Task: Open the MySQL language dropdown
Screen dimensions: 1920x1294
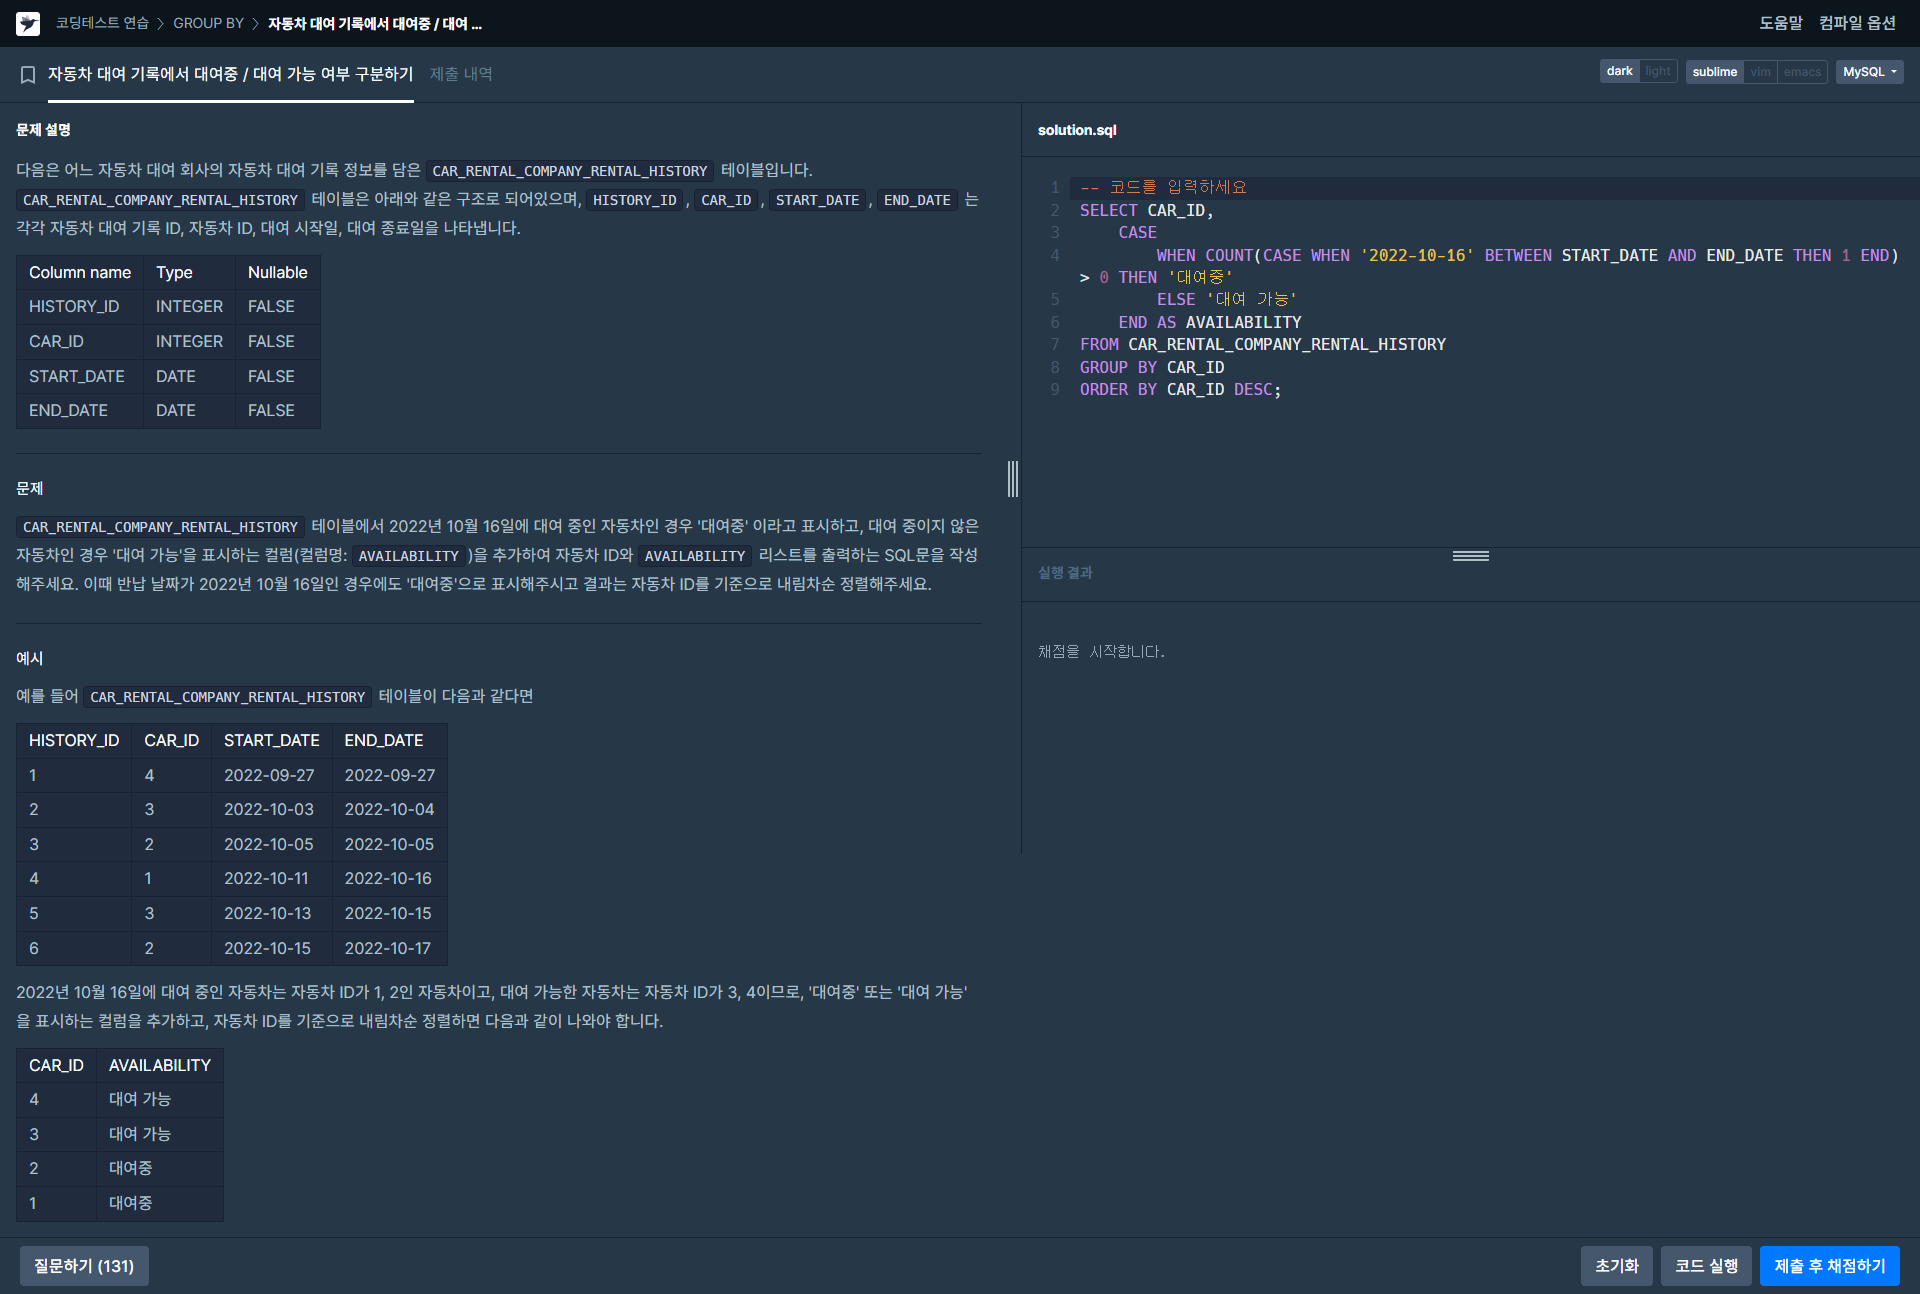Action: coord(1869,72)
